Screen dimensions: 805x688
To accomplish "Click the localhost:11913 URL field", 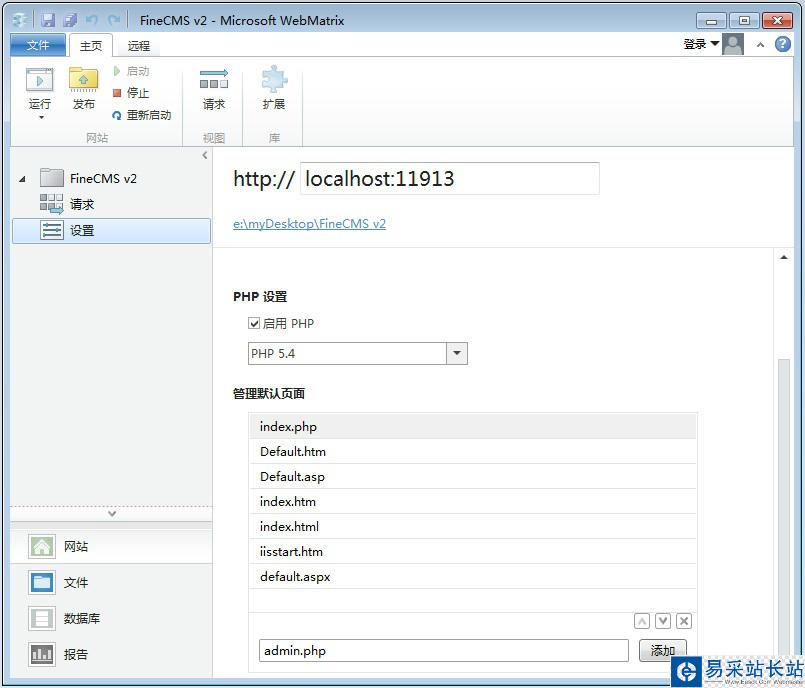I will [449, 178].
